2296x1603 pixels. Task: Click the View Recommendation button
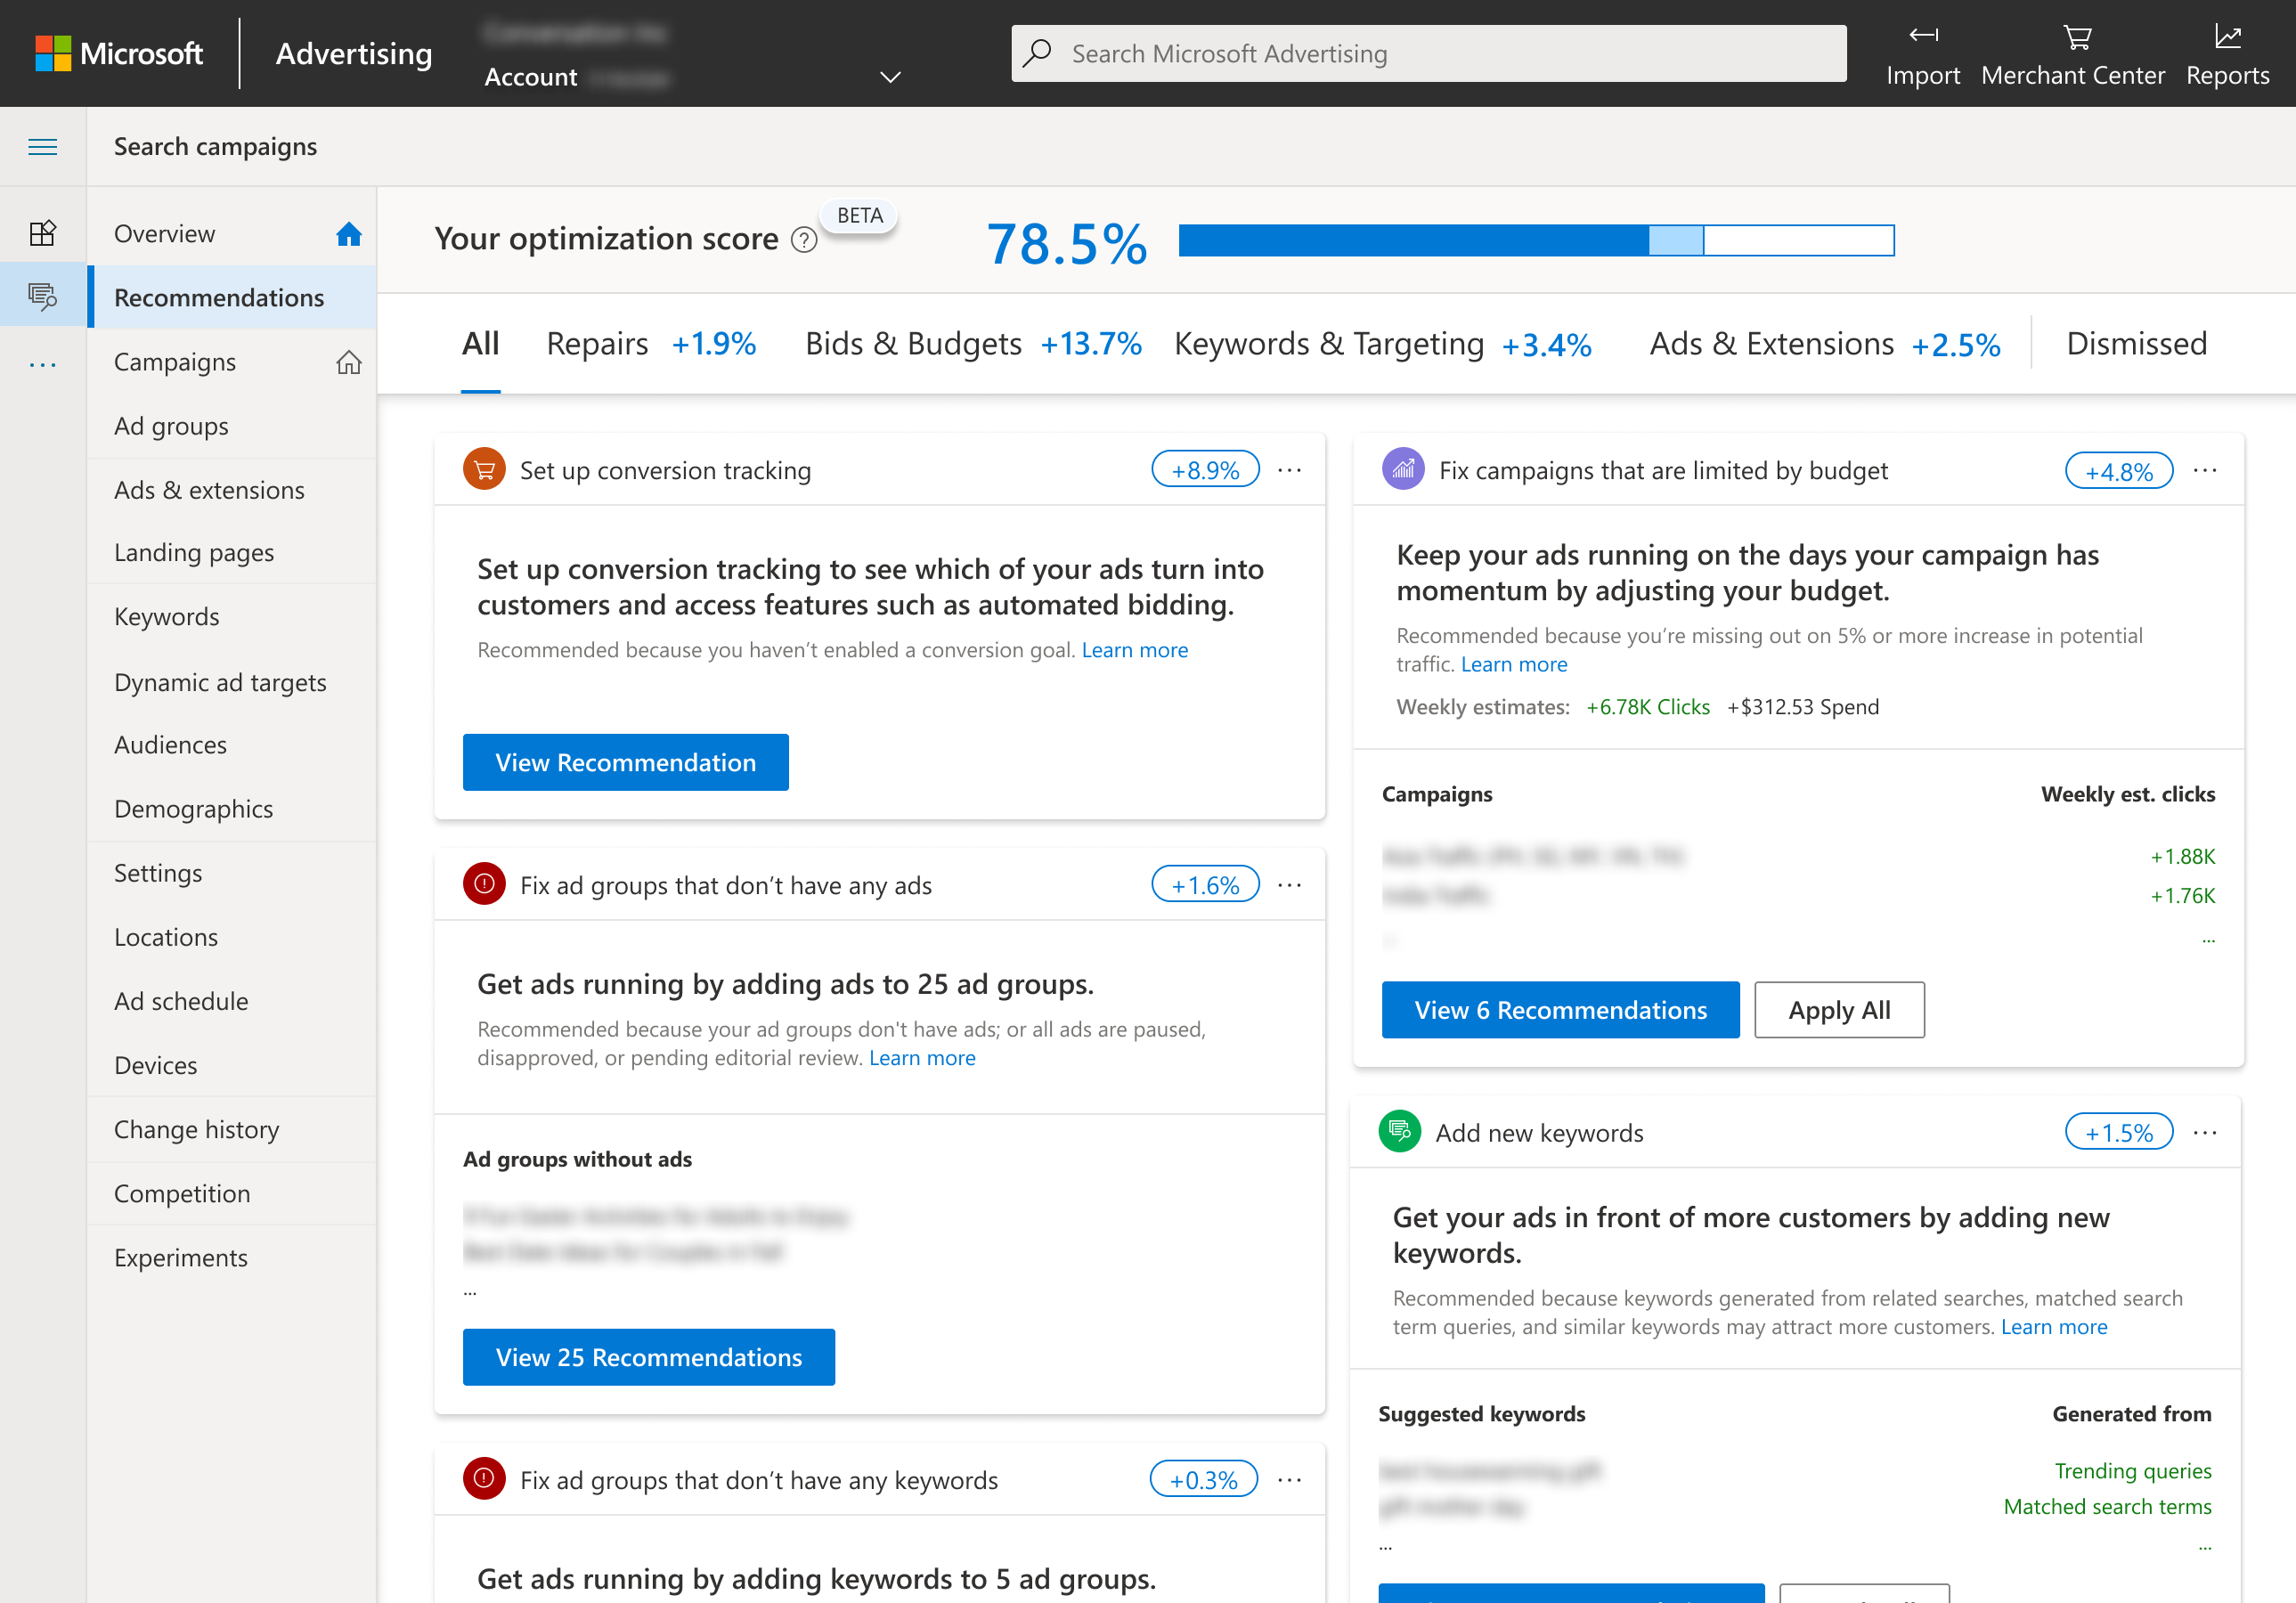click(x=625, y=762)
